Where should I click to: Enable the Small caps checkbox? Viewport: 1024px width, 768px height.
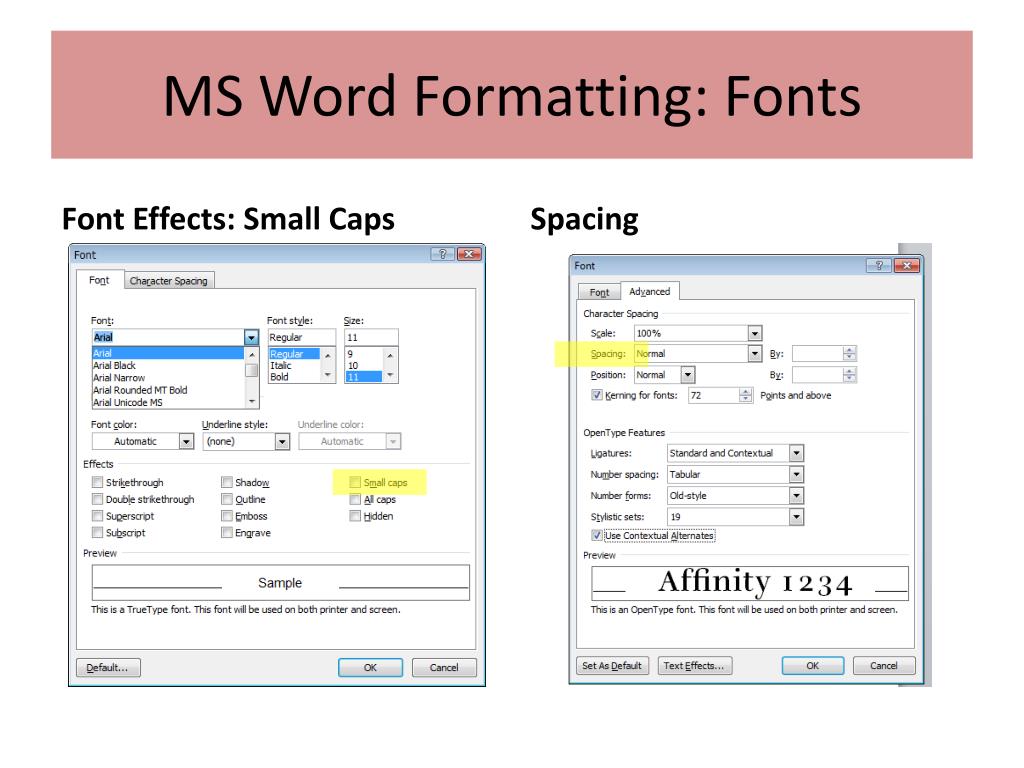pyautogui.click(x=355, y=482)
